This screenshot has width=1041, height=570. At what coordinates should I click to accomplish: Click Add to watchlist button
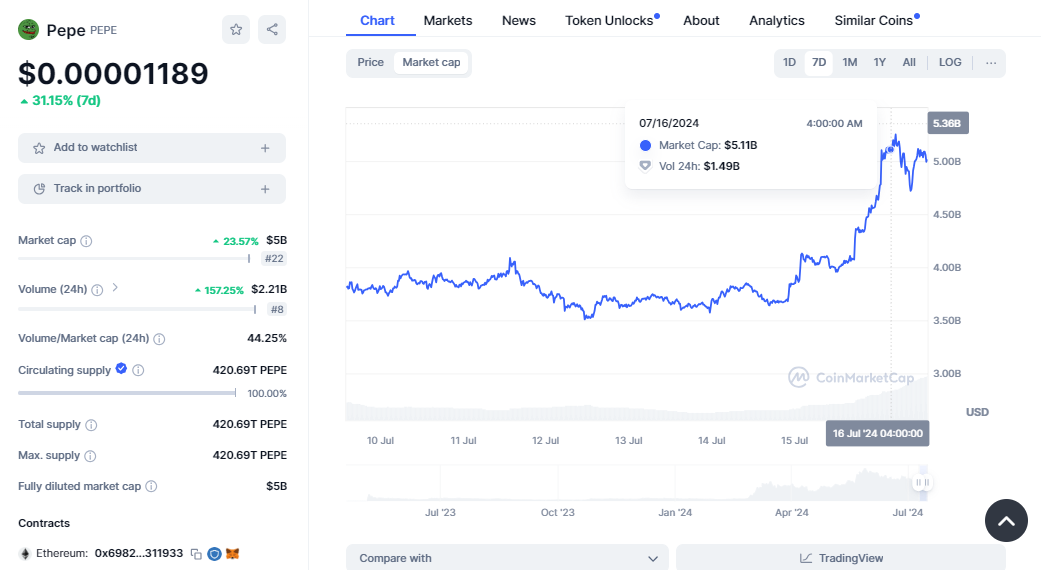152,148
